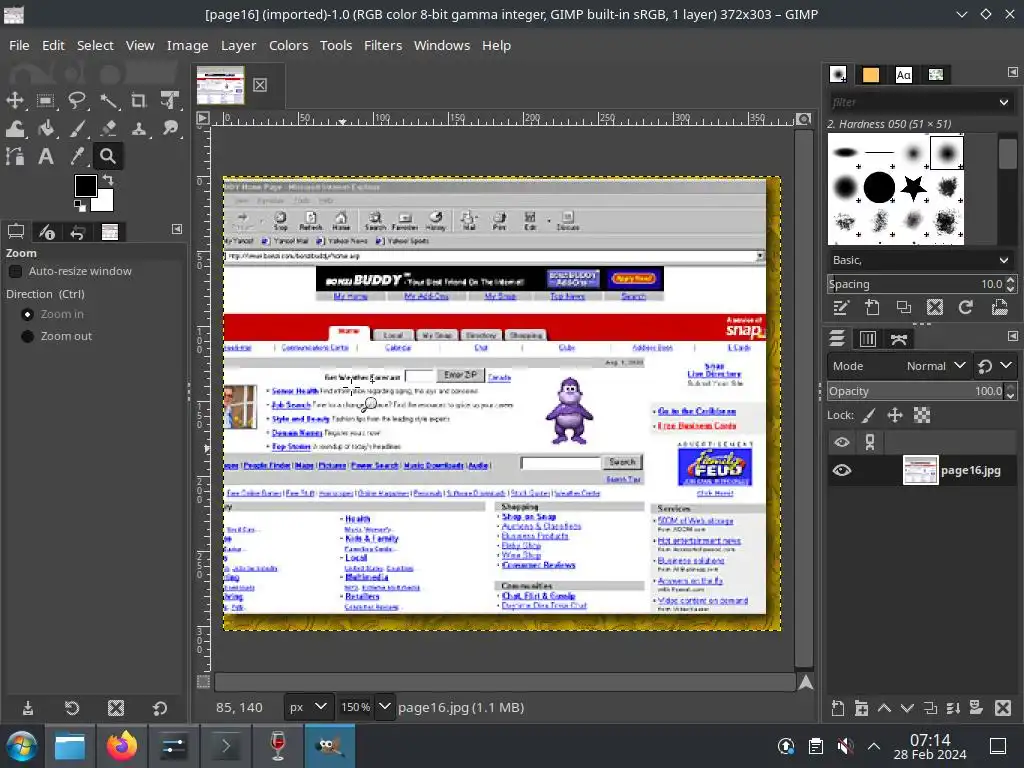Image resolution: width=1024 pixels, height=768 pixels.
Task: Open the Tool Options tab
Action: click(16, 231)
